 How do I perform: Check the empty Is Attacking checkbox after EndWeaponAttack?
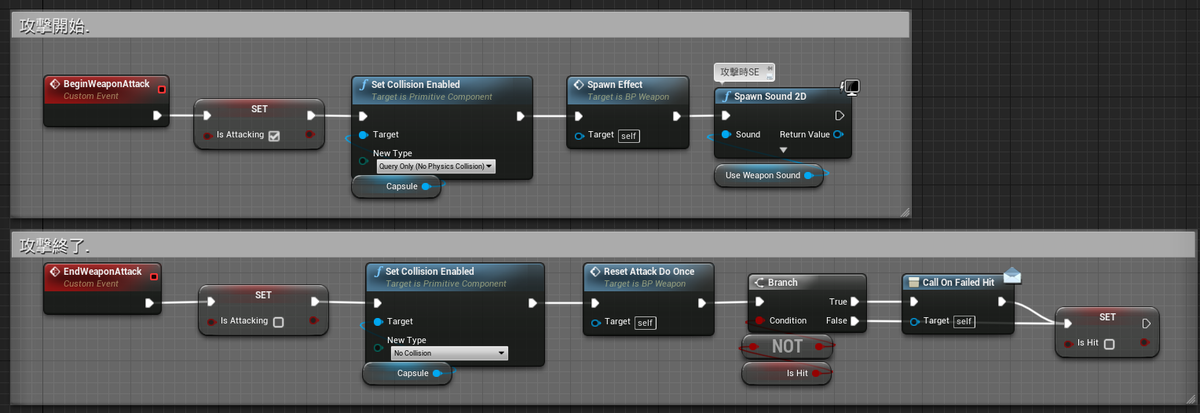[x=279, y=321]
